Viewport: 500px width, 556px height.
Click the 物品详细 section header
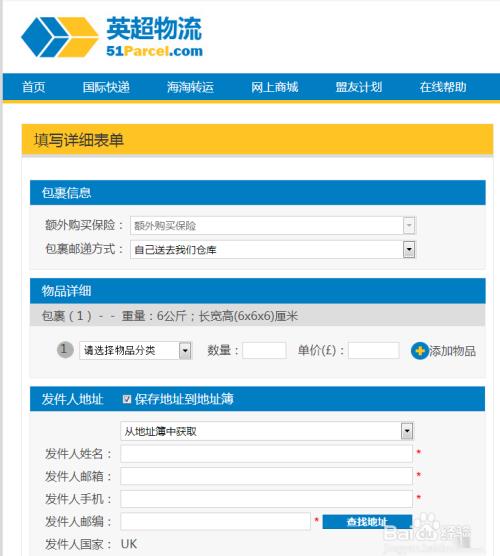tap(257, 291)
